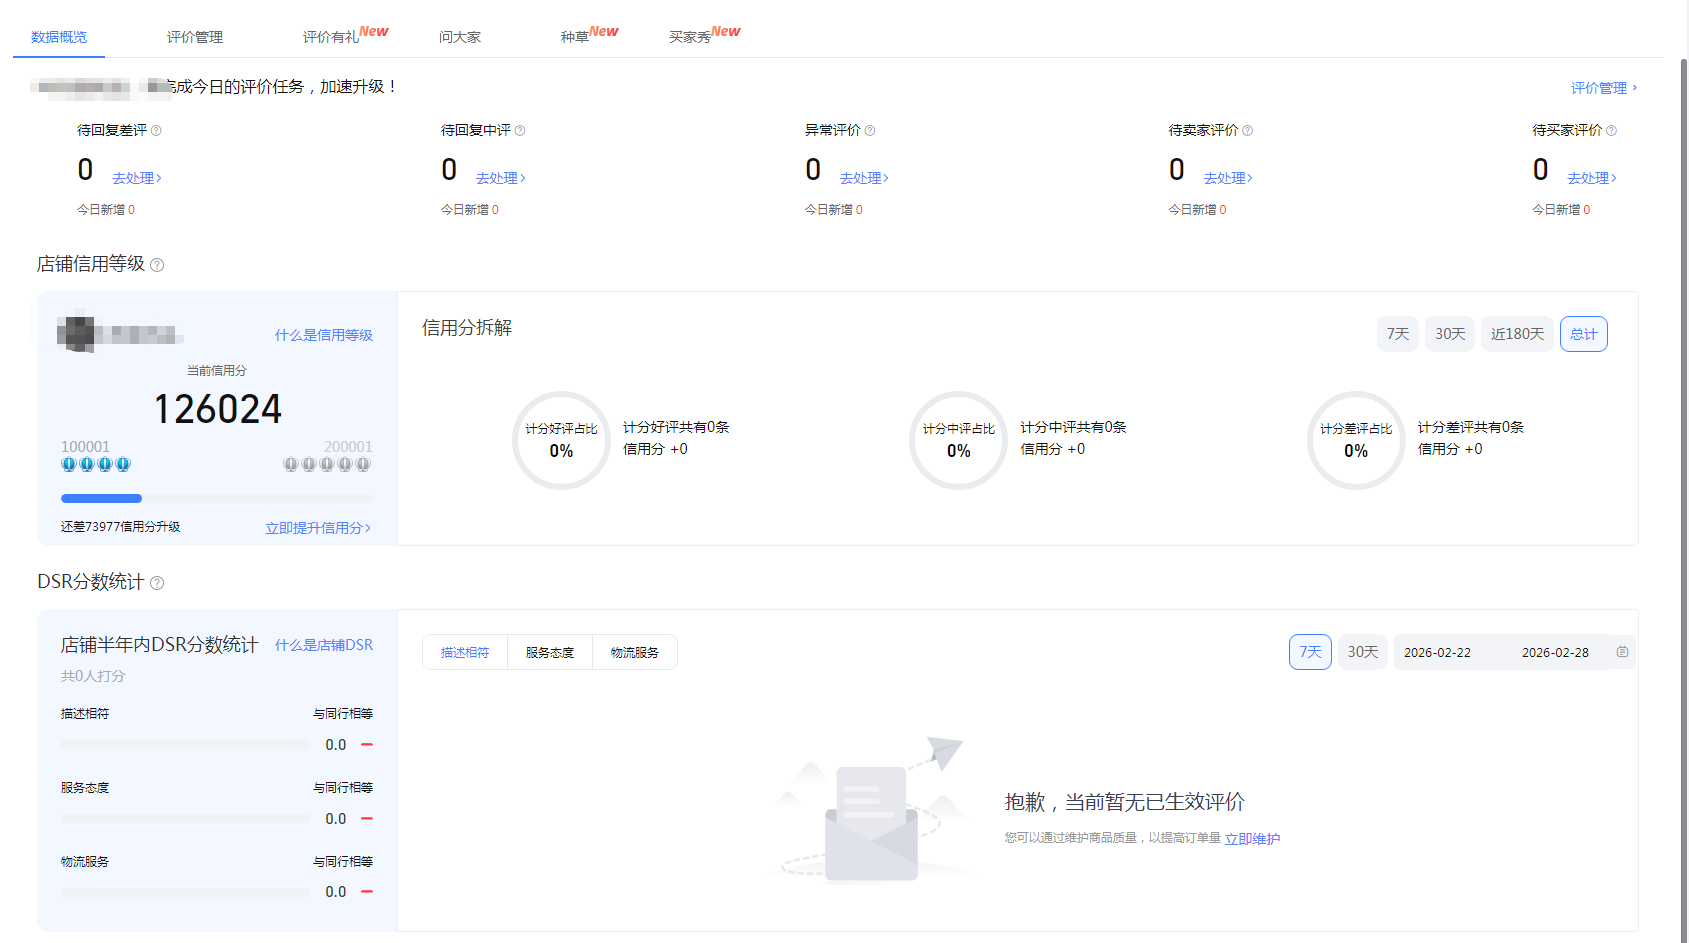The image size is (1689, 943).
Task: Open help icon beside 待回复差评
Action: 156,131
